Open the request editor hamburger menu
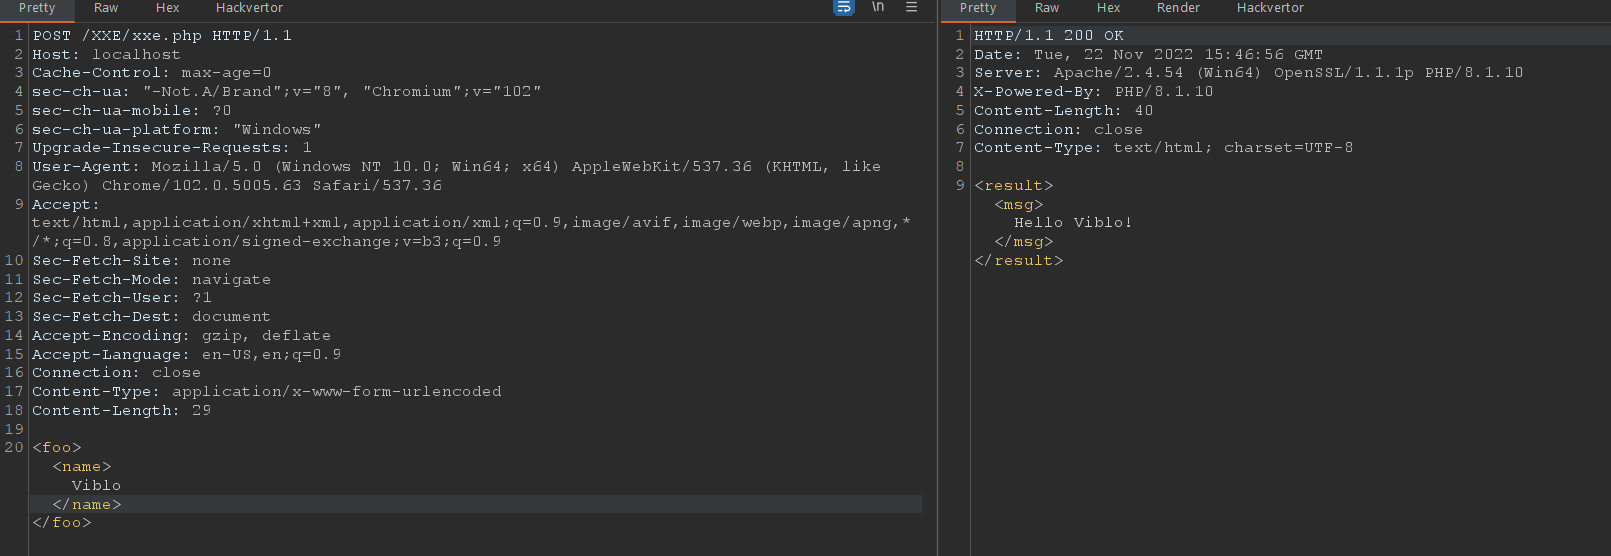 [x=911, y=7]
